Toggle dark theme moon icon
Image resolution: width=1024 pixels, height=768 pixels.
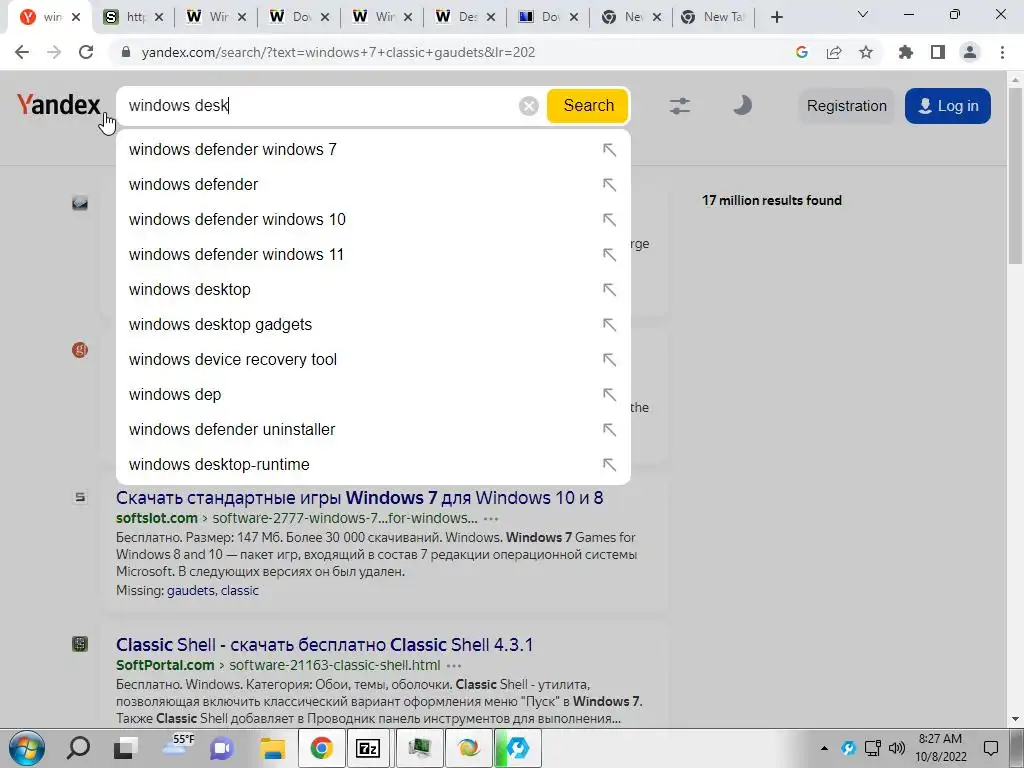pyautogui.click(x=742, y=105)
